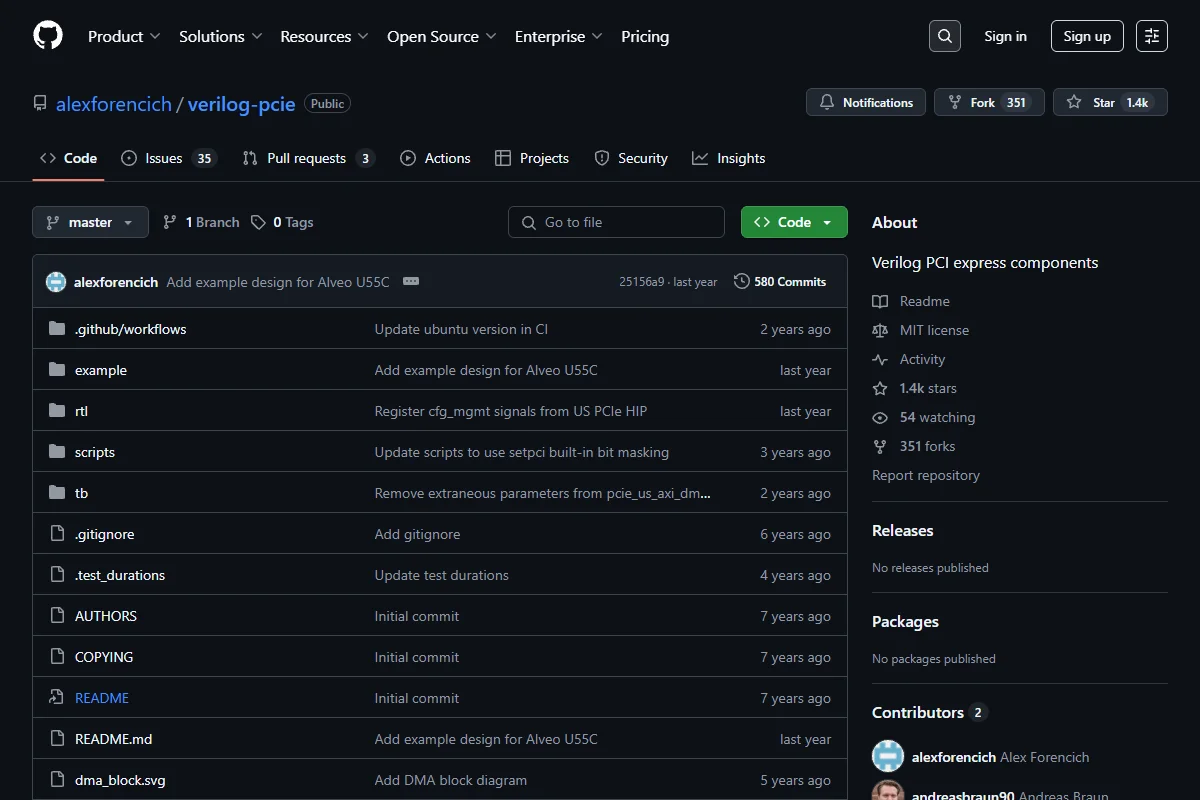Switch to the Pull requests tab
The height and width of the screenshot is (800, 1200).
click(308, 158)
